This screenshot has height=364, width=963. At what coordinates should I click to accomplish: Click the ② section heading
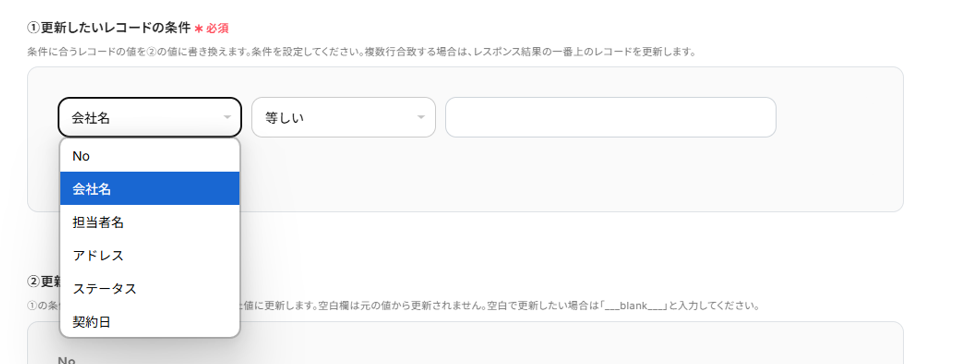point(43,281)
